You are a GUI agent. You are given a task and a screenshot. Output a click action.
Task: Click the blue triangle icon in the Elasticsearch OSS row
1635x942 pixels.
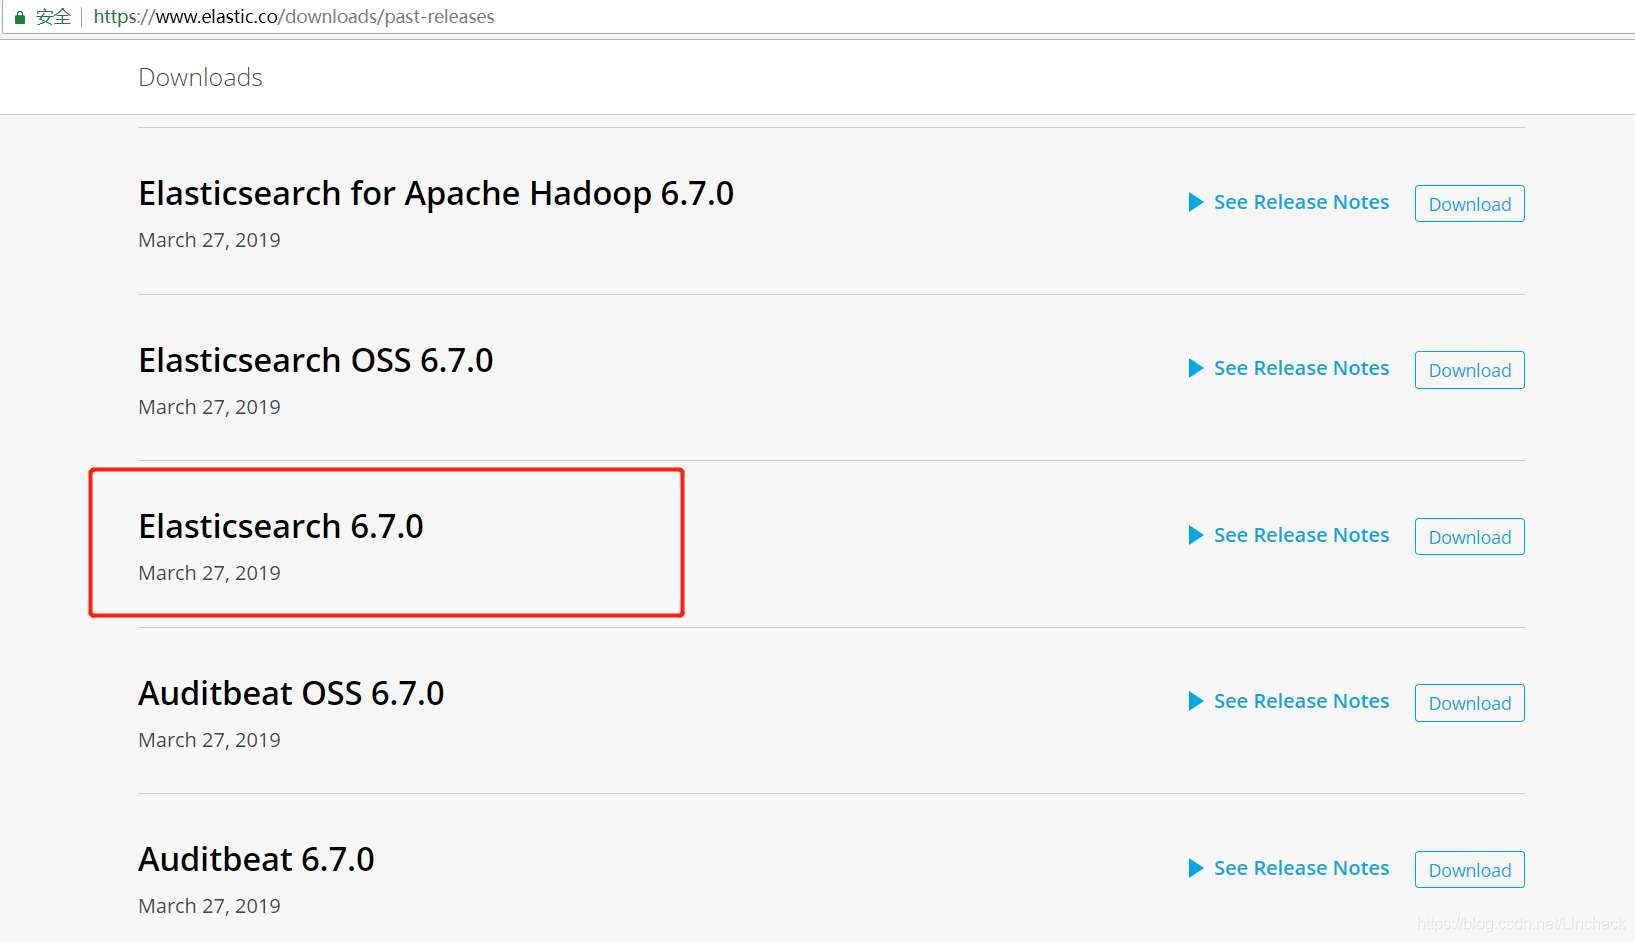[x=1195, y=368]
